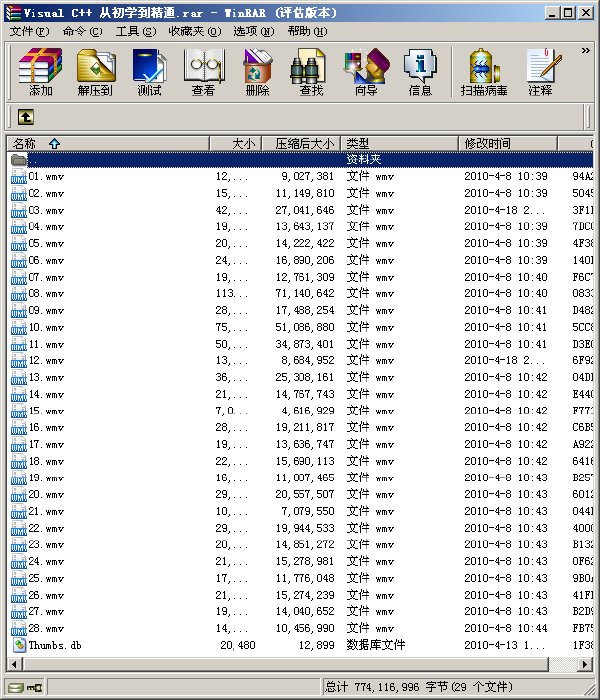
Task: Expand the toolbar overflow chevron
Action: (585, 50)
